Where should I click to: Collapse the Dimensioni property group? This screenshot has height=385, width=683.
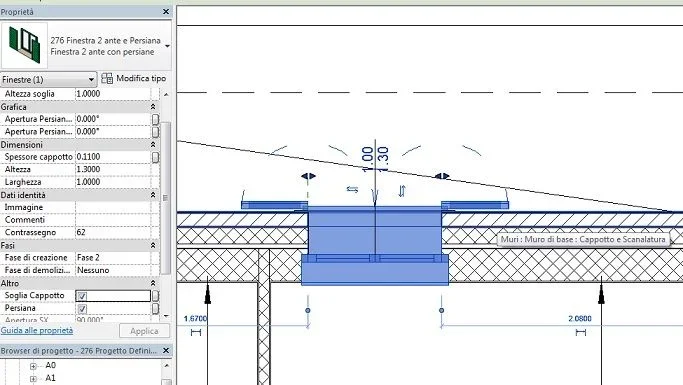coord(153,145)
